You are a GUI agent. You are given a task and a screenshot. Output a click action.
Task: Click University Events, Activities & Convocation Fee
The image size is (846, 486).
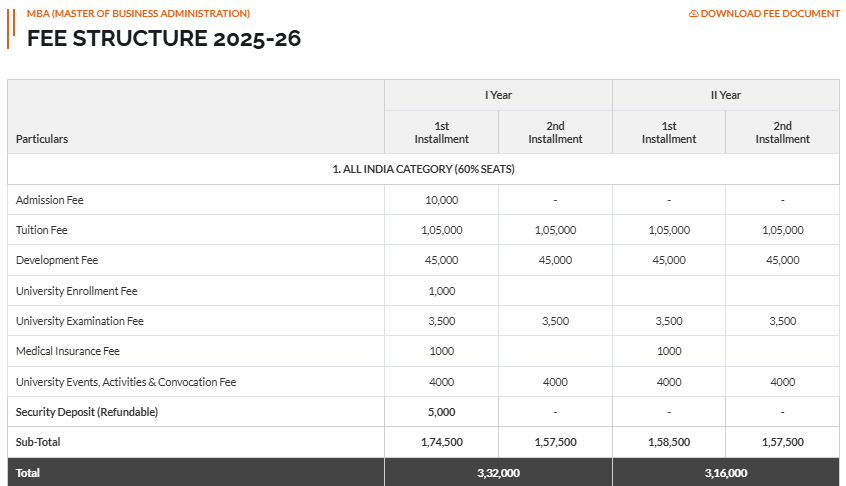point(126,382)
